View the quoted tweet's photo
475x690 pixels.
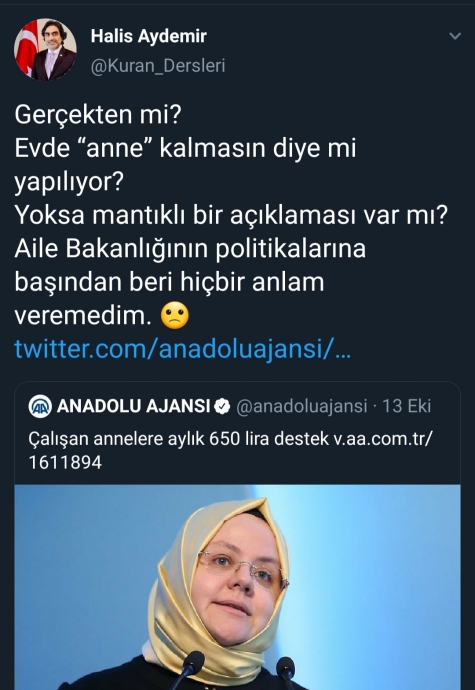point(238,587)
